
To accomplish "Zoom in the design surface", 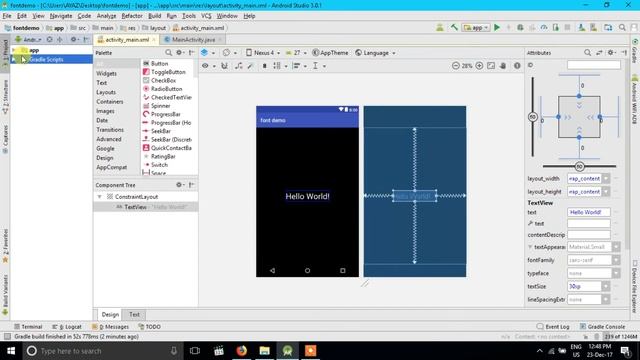I will pos(479,66).
